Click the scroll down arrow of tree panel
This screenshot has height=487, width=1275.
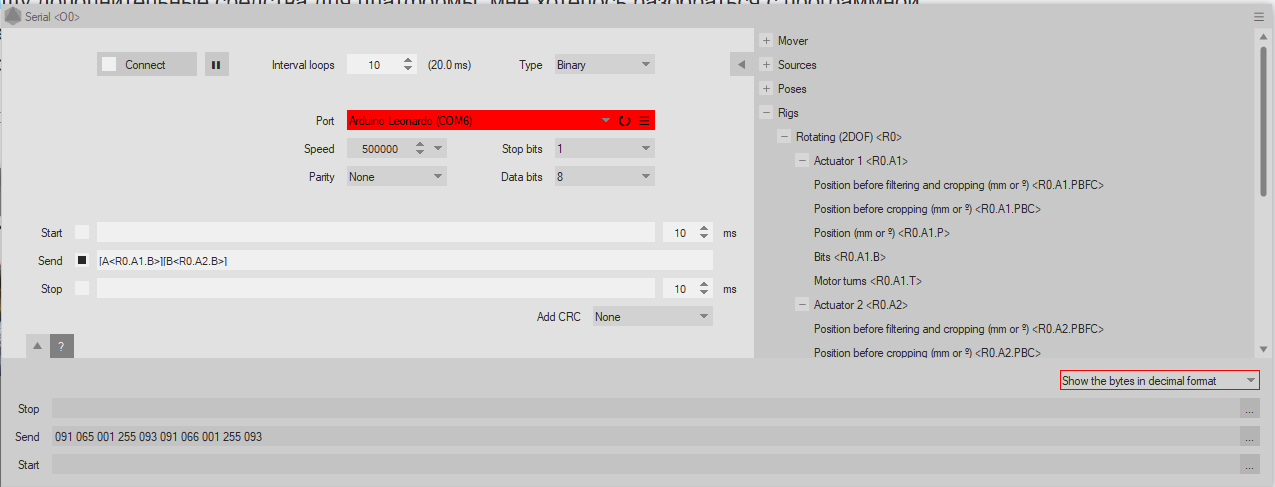tap(1263, 349)
